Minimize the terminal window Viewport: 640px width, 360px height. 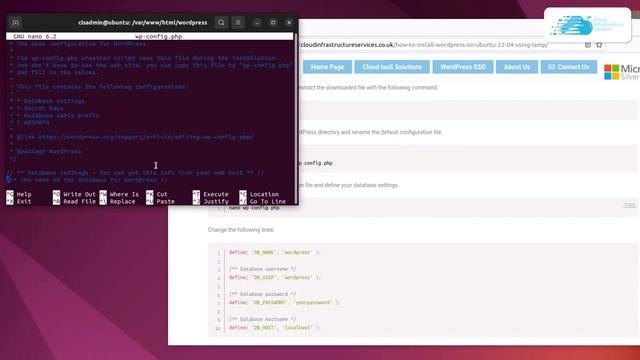click(257, 23)
